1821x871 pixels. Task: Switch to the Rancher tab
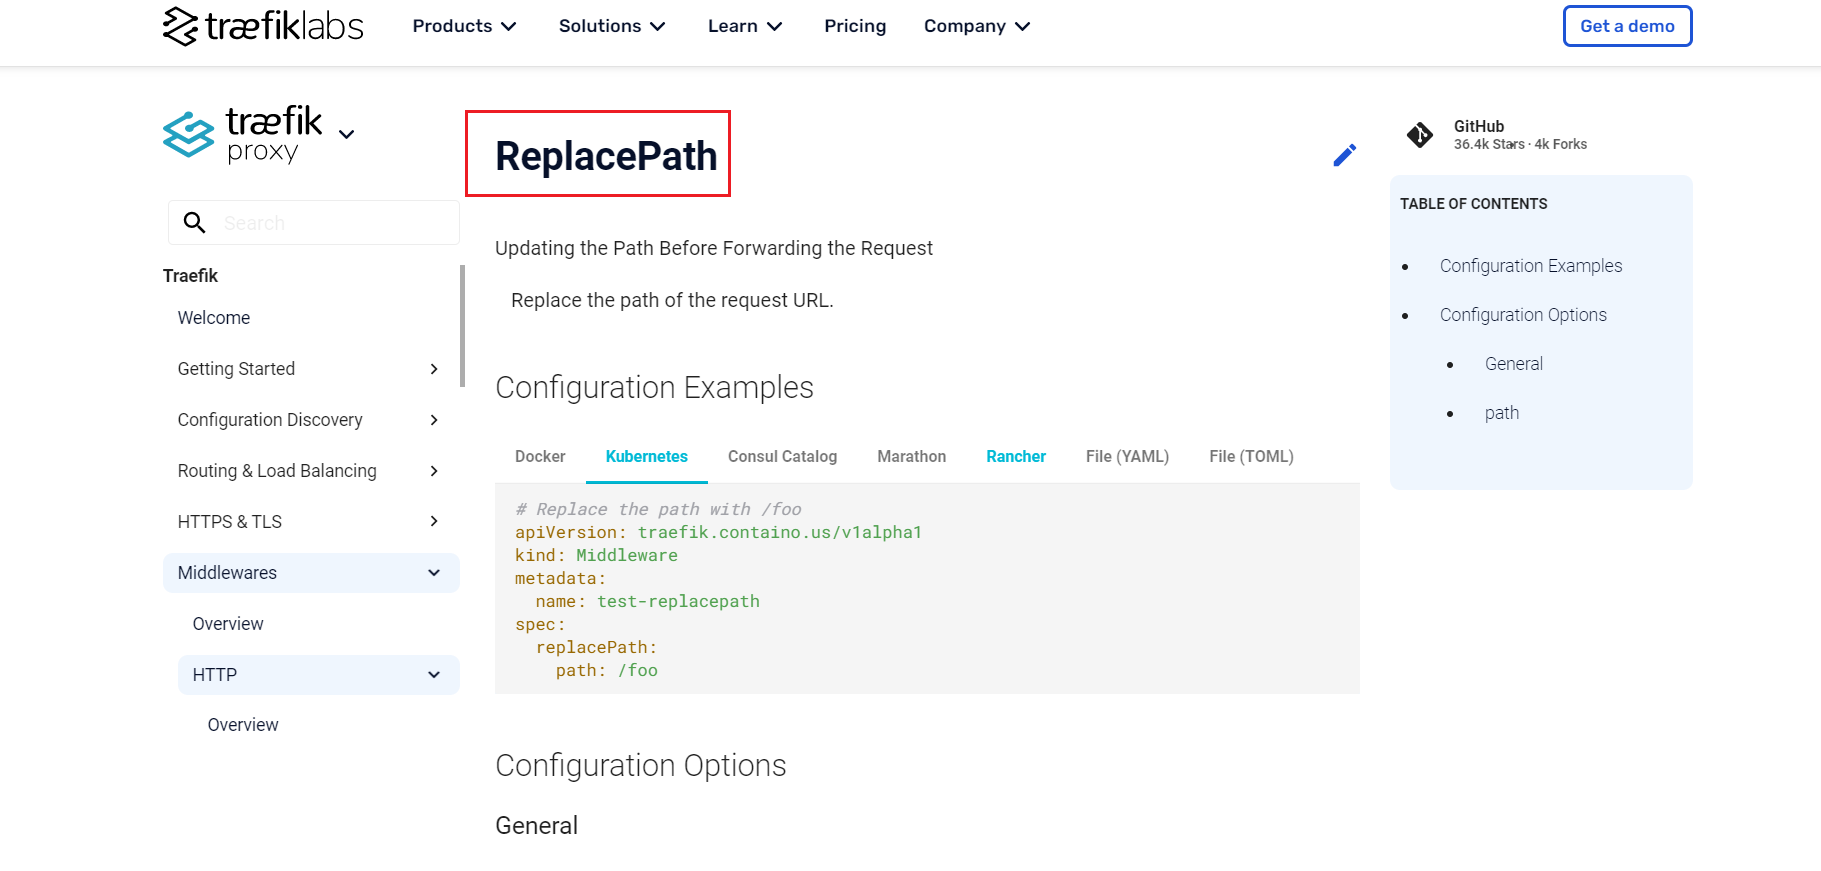[x=1016, y=457]
